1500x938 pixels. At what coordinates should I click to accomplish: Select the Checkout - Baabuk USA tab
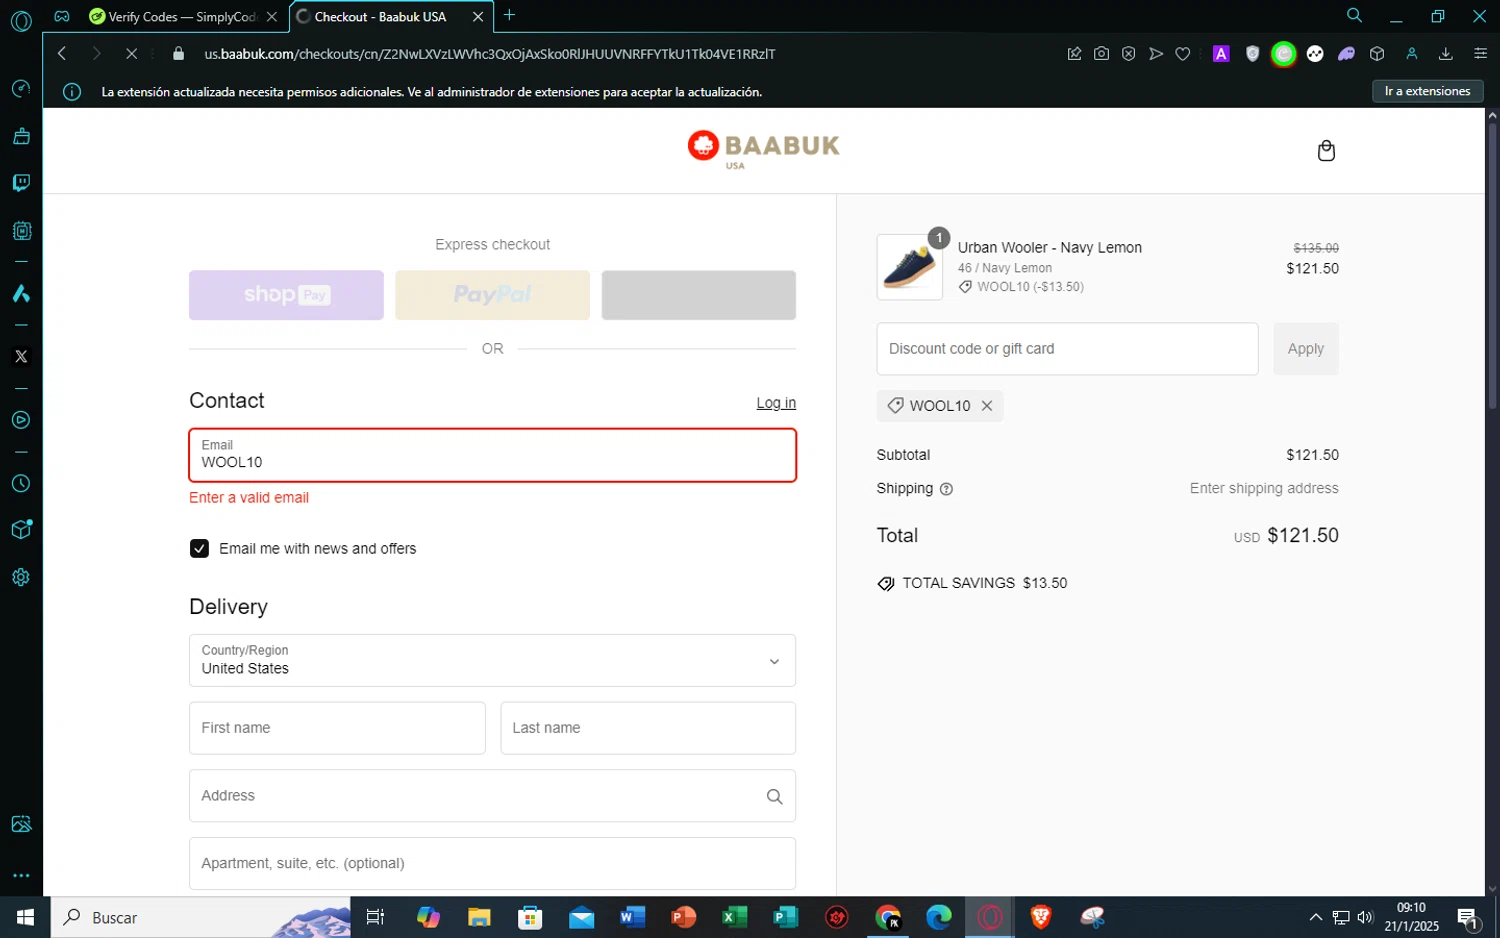click(380, 17)
